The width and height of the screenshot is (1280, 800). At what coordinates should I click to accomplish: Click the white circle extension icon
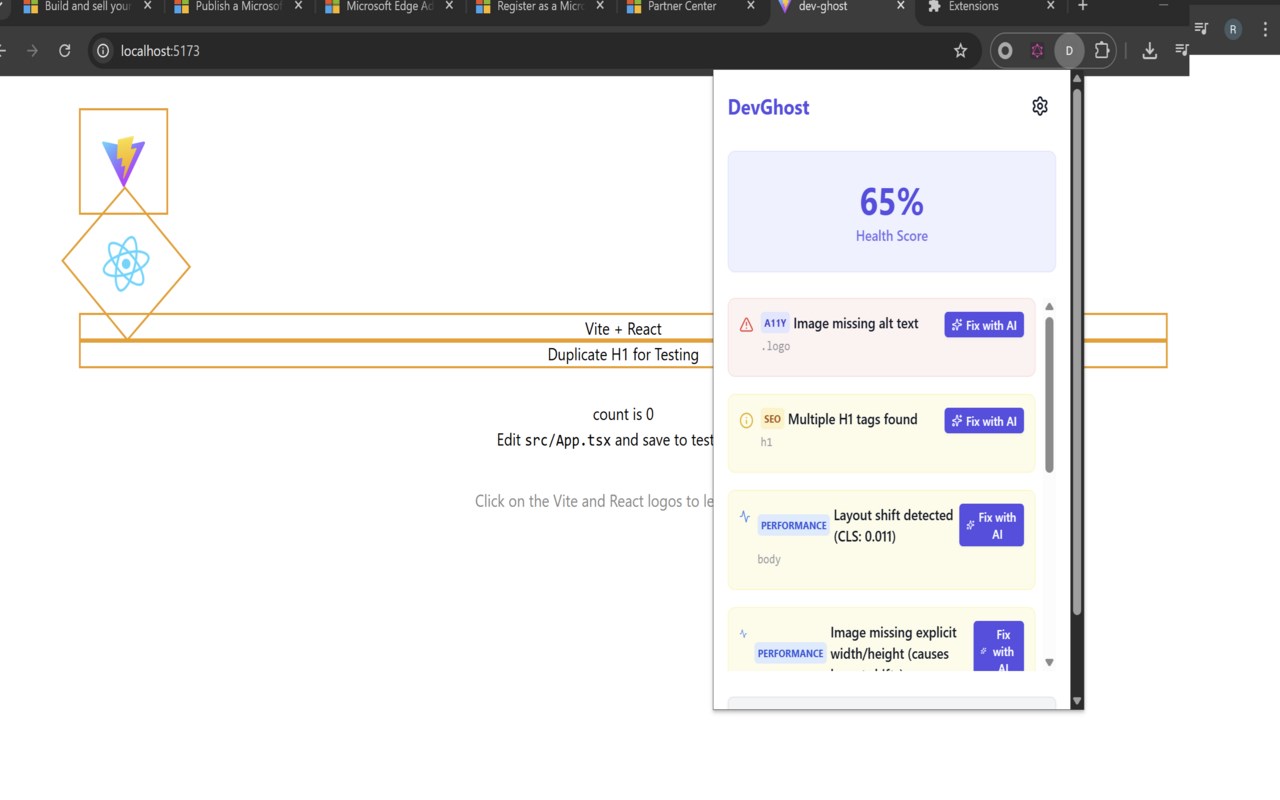click(x=1005, y=50)
